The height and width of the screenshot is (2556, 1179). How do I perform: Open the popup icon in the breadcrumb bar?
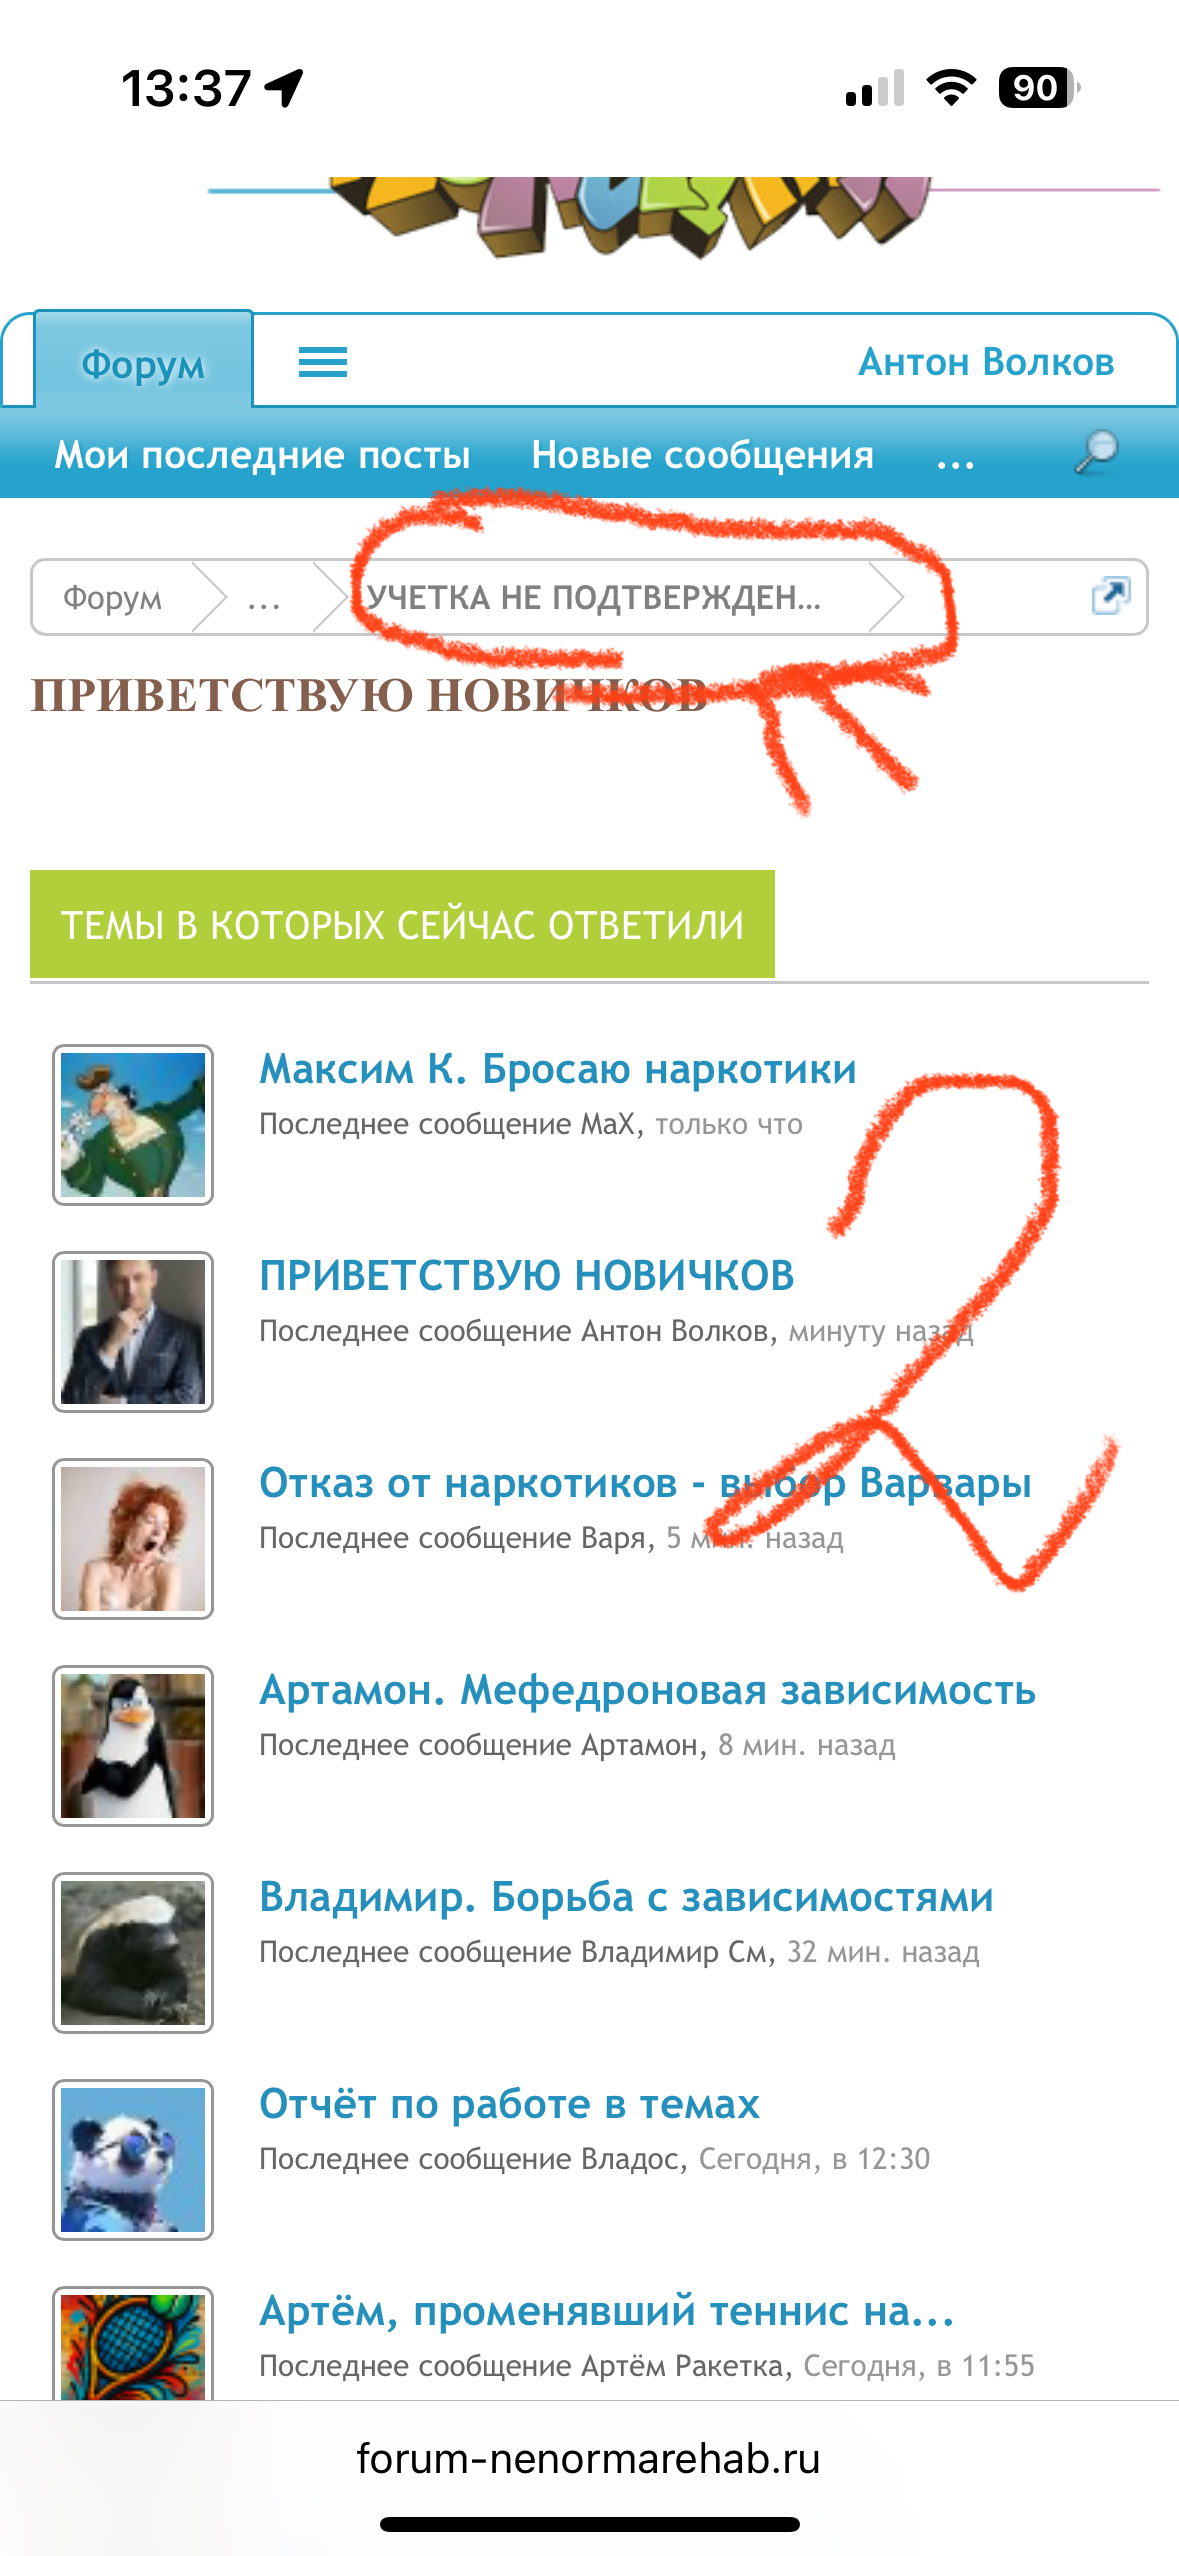point(1110,596)
